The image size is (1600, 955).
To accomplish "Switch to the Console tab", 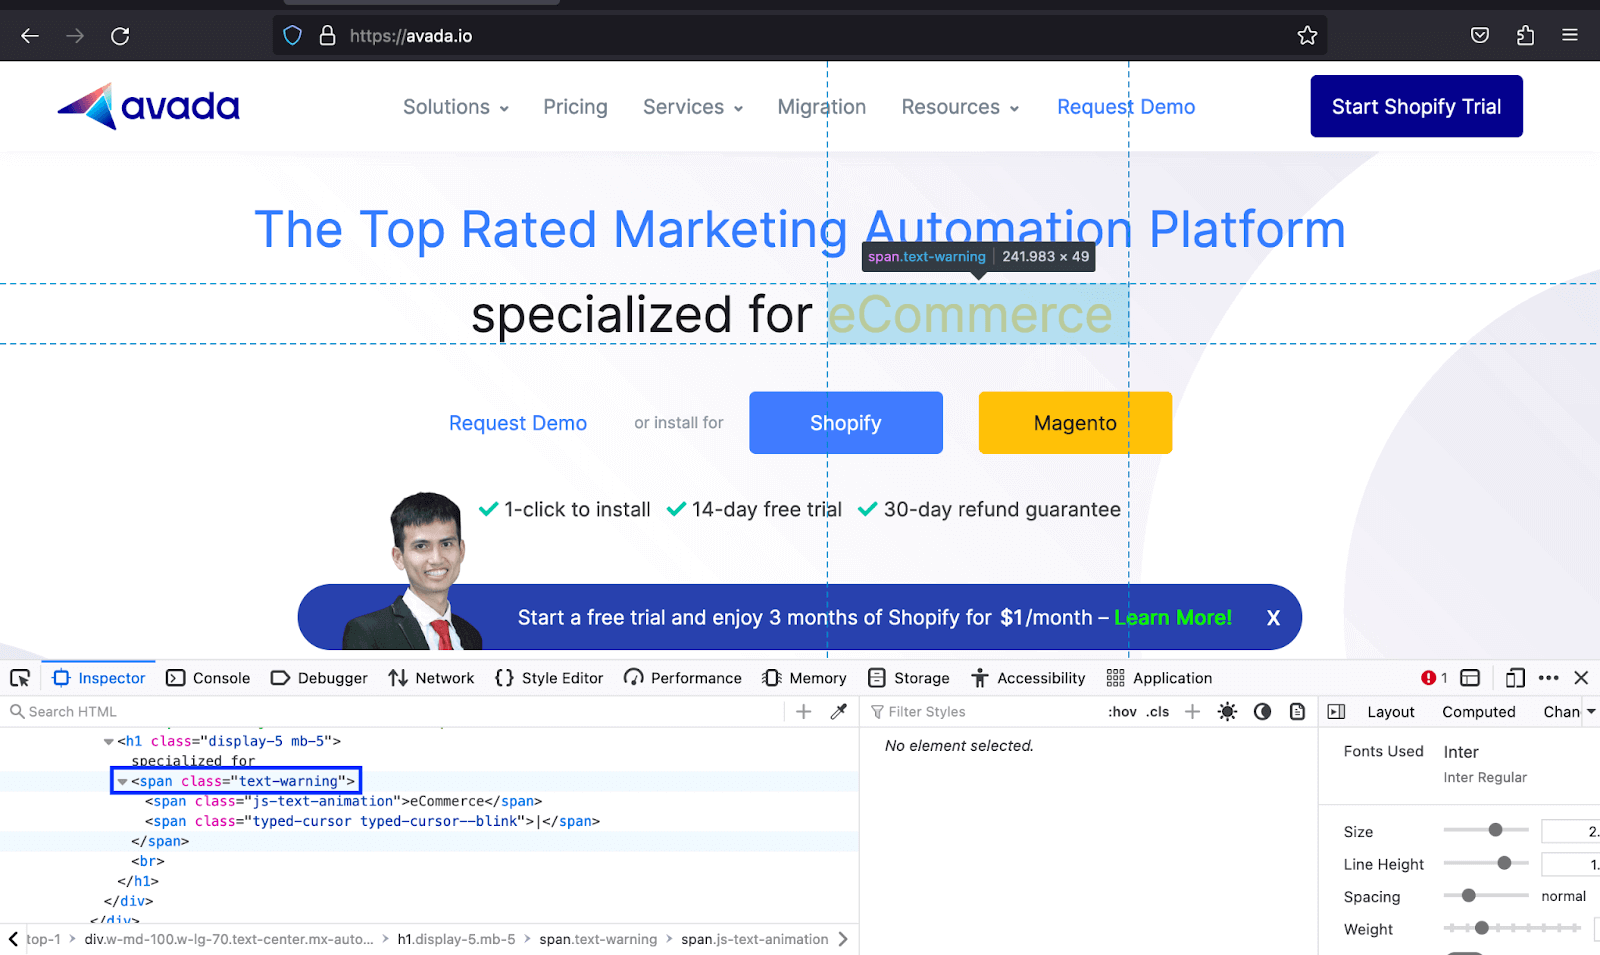I will pos(208,677).
